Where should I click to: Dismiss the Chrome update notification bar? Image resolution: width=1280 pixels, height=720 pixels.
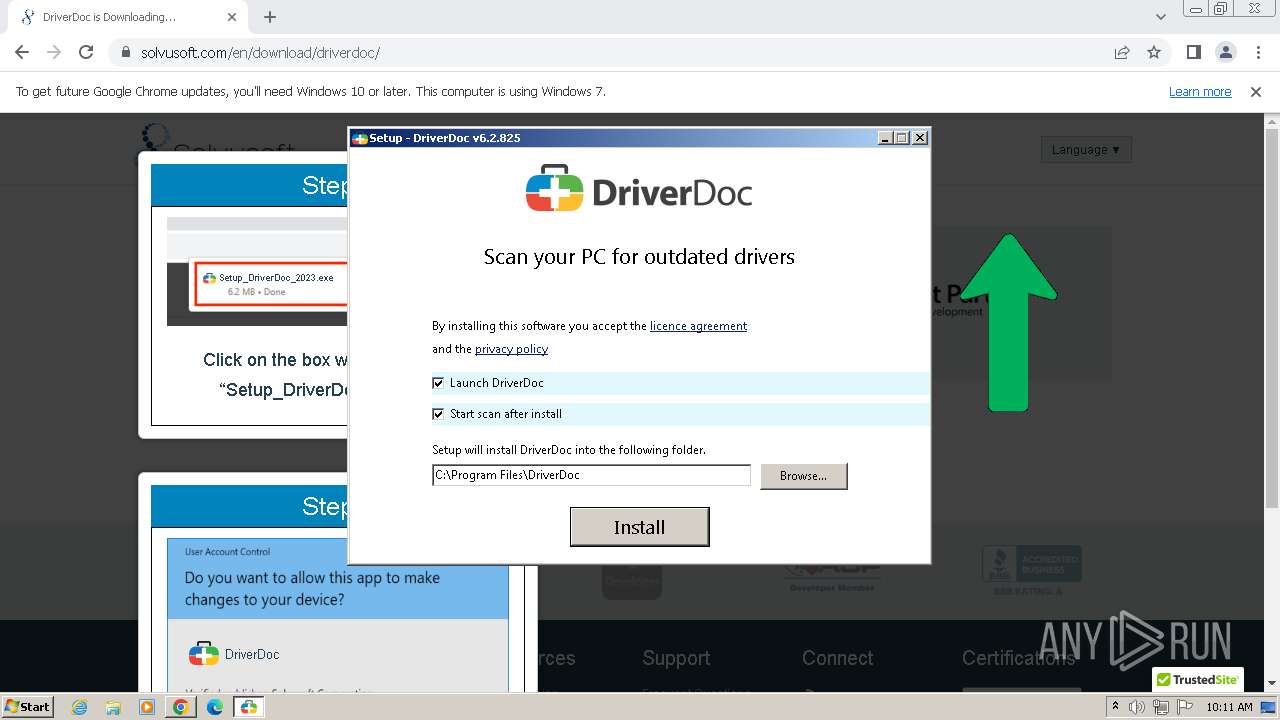(x=1256, y=92)
